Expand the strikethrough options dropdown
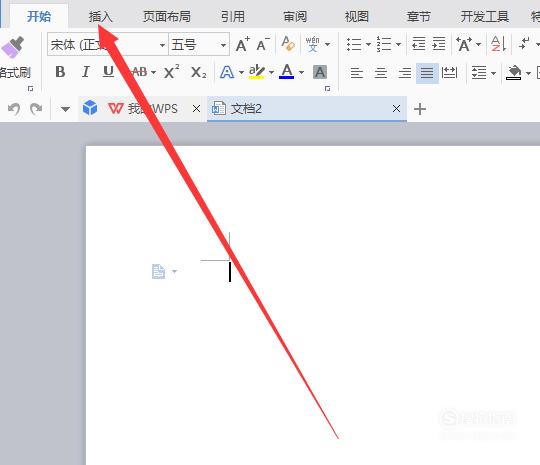The width and height of the screenshot is (540, 465). tap(154, 72)
